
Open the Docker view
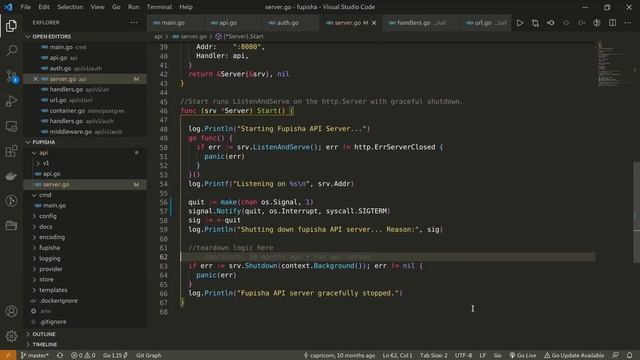tap(11, 176)
